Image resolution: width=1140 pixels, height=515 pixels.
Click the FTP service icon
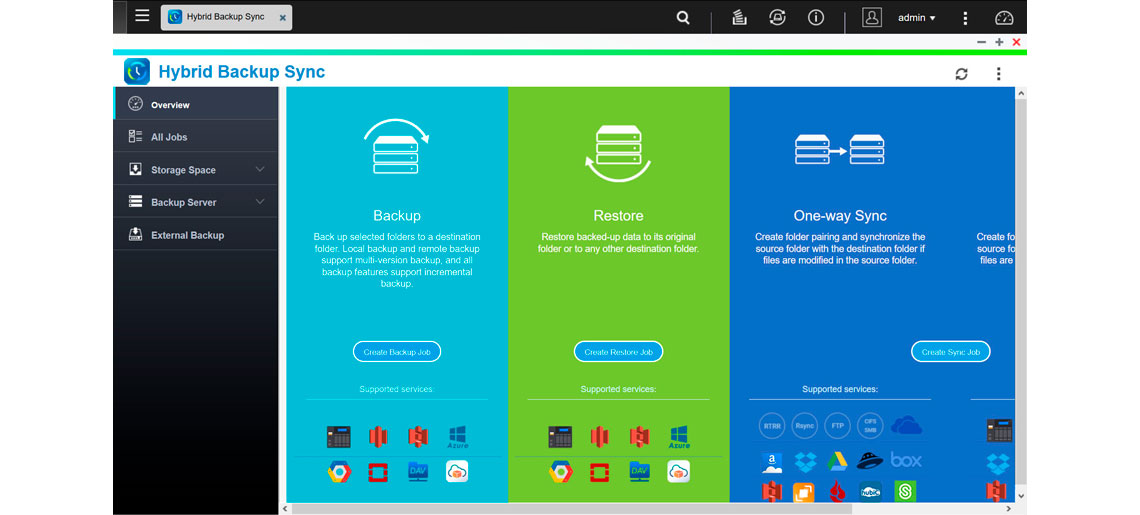click(837, 426)
